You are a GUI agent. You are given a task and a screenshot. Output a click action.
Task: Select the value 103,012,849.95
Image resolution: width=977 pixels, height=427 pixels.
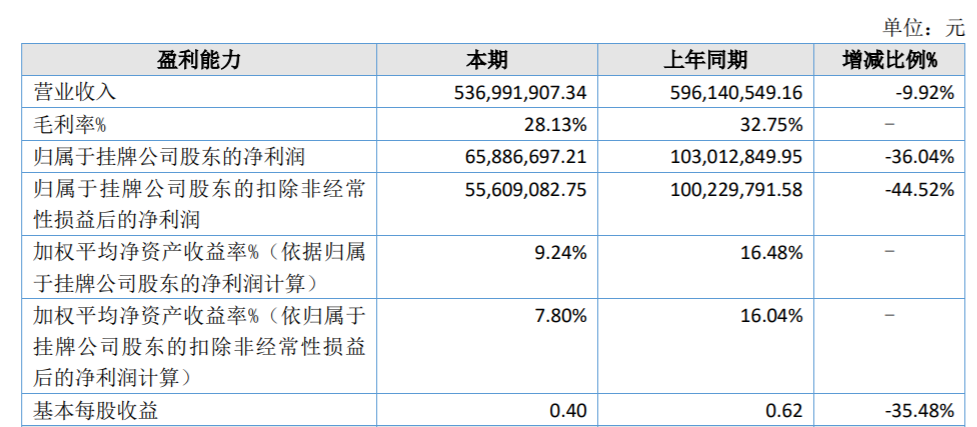(x=736, y=156)
